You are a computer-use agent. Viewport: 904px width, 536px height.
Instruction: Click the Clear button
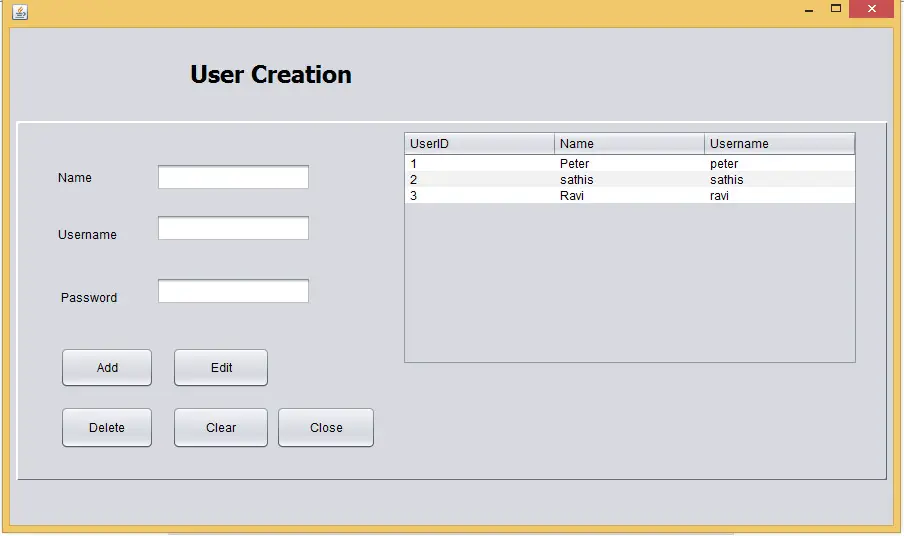(x=221, y=428)
